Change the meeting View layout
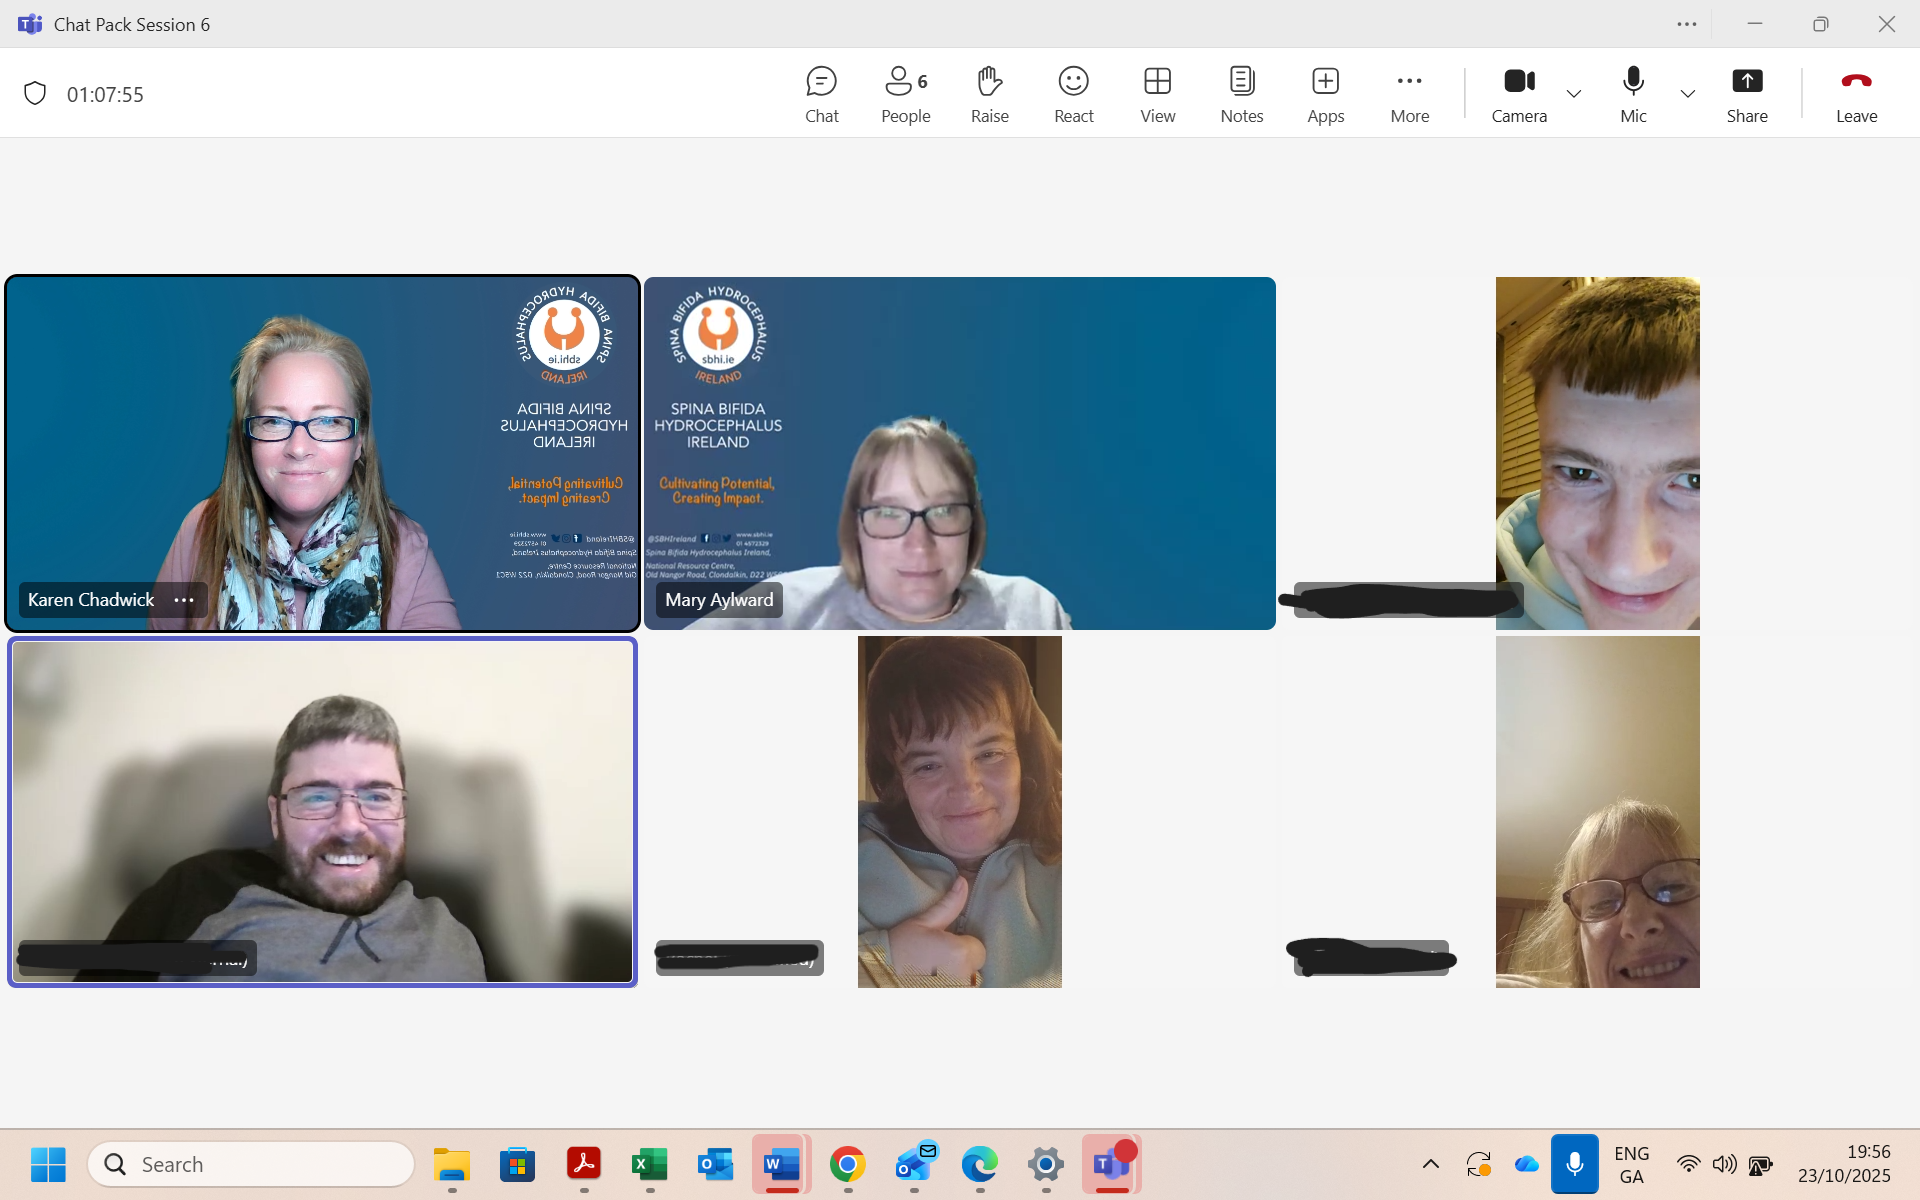The width and height of the screenshot is (1920, 1200). (1157, 94)
